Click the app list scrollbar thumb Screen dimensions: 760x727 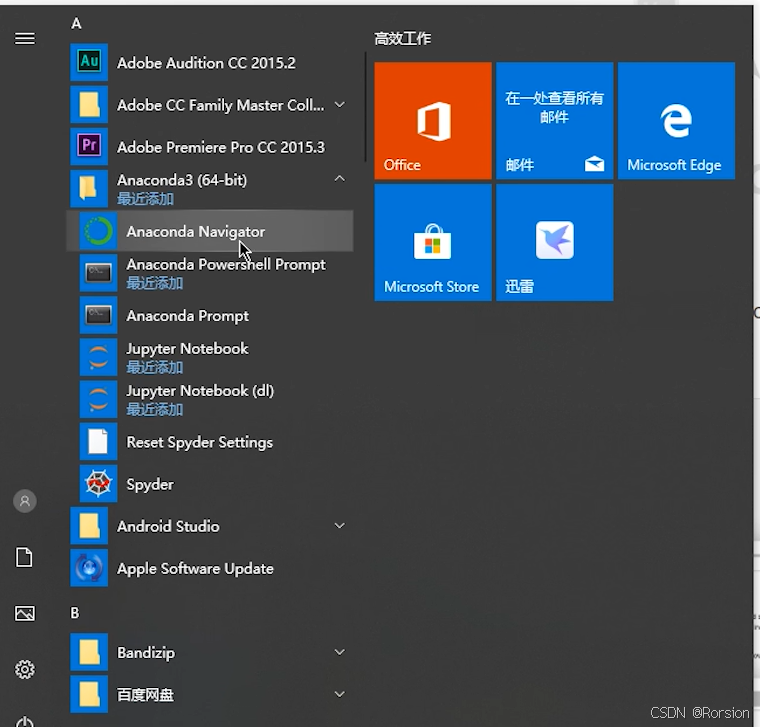point(365,107)
